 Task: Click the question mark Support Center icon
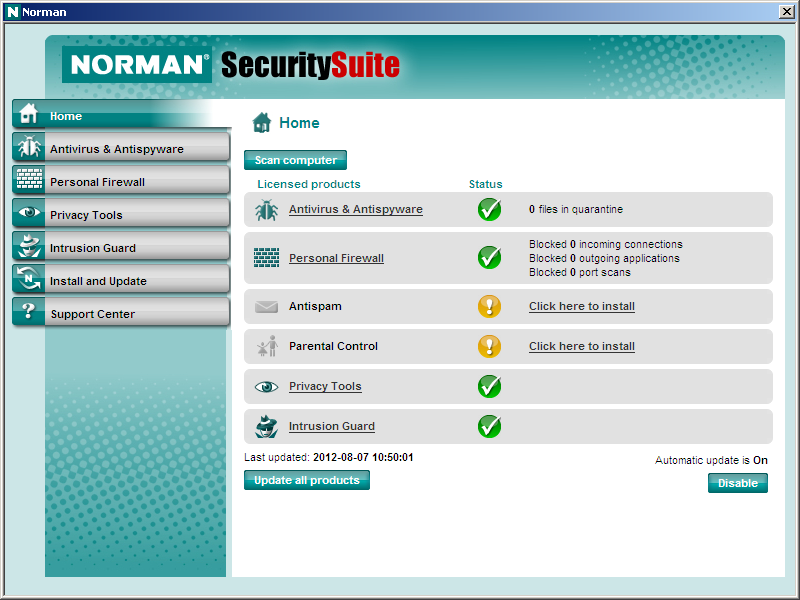pyautogui.click(x=29, y=313)
